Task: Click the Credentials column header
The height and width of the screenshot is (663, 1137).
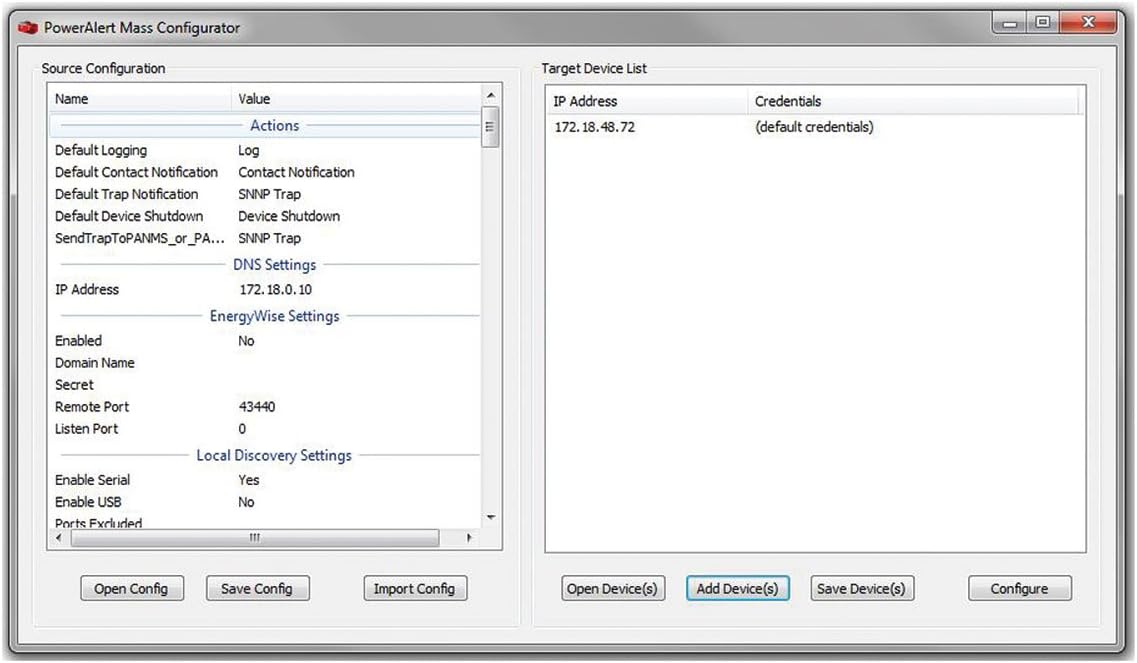Action: pos(914,102)
